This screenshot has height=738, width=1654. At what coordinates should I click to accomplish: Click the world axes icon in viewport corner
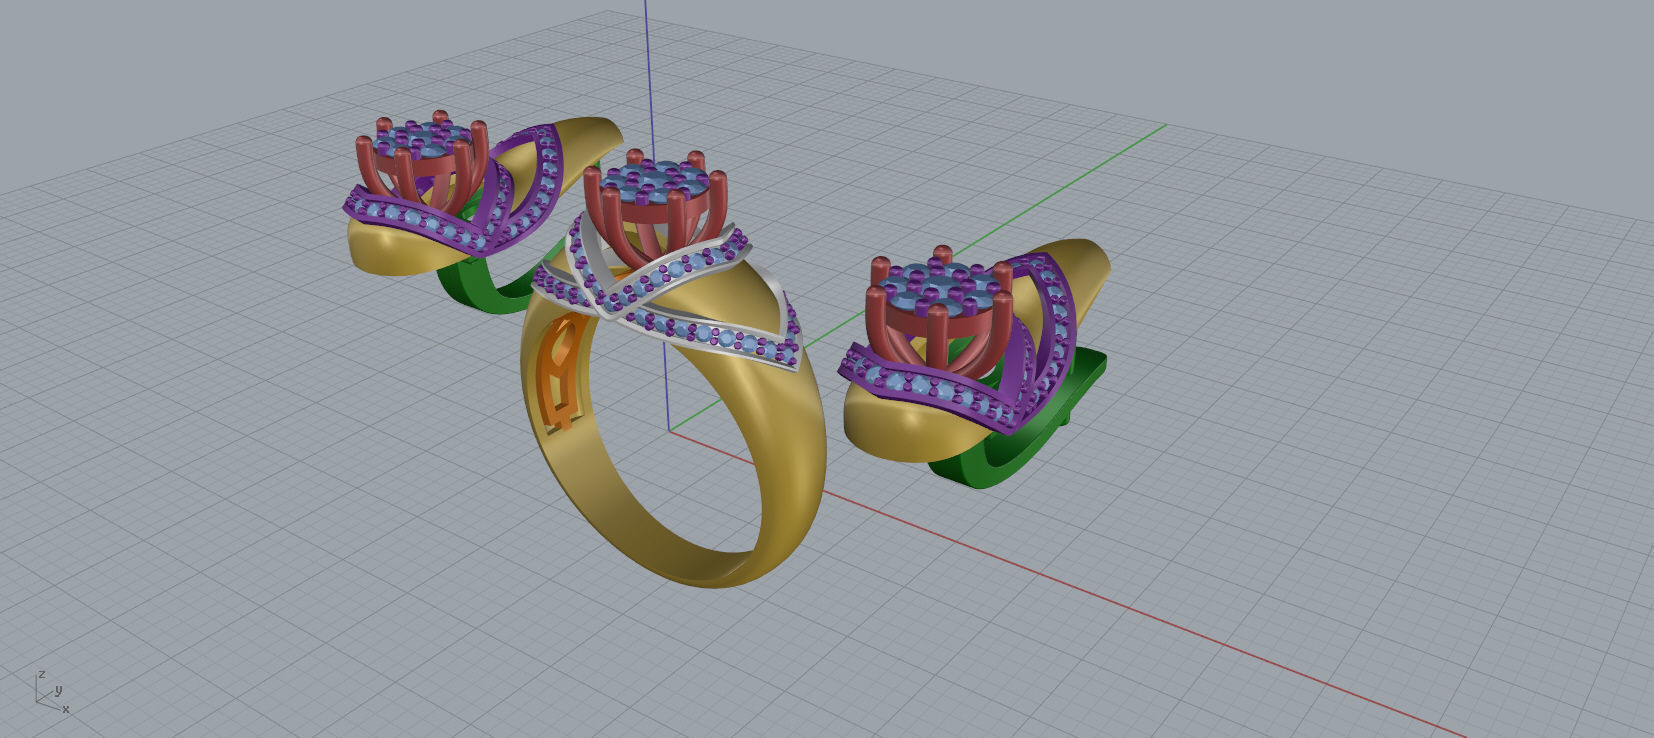point(52,692)
